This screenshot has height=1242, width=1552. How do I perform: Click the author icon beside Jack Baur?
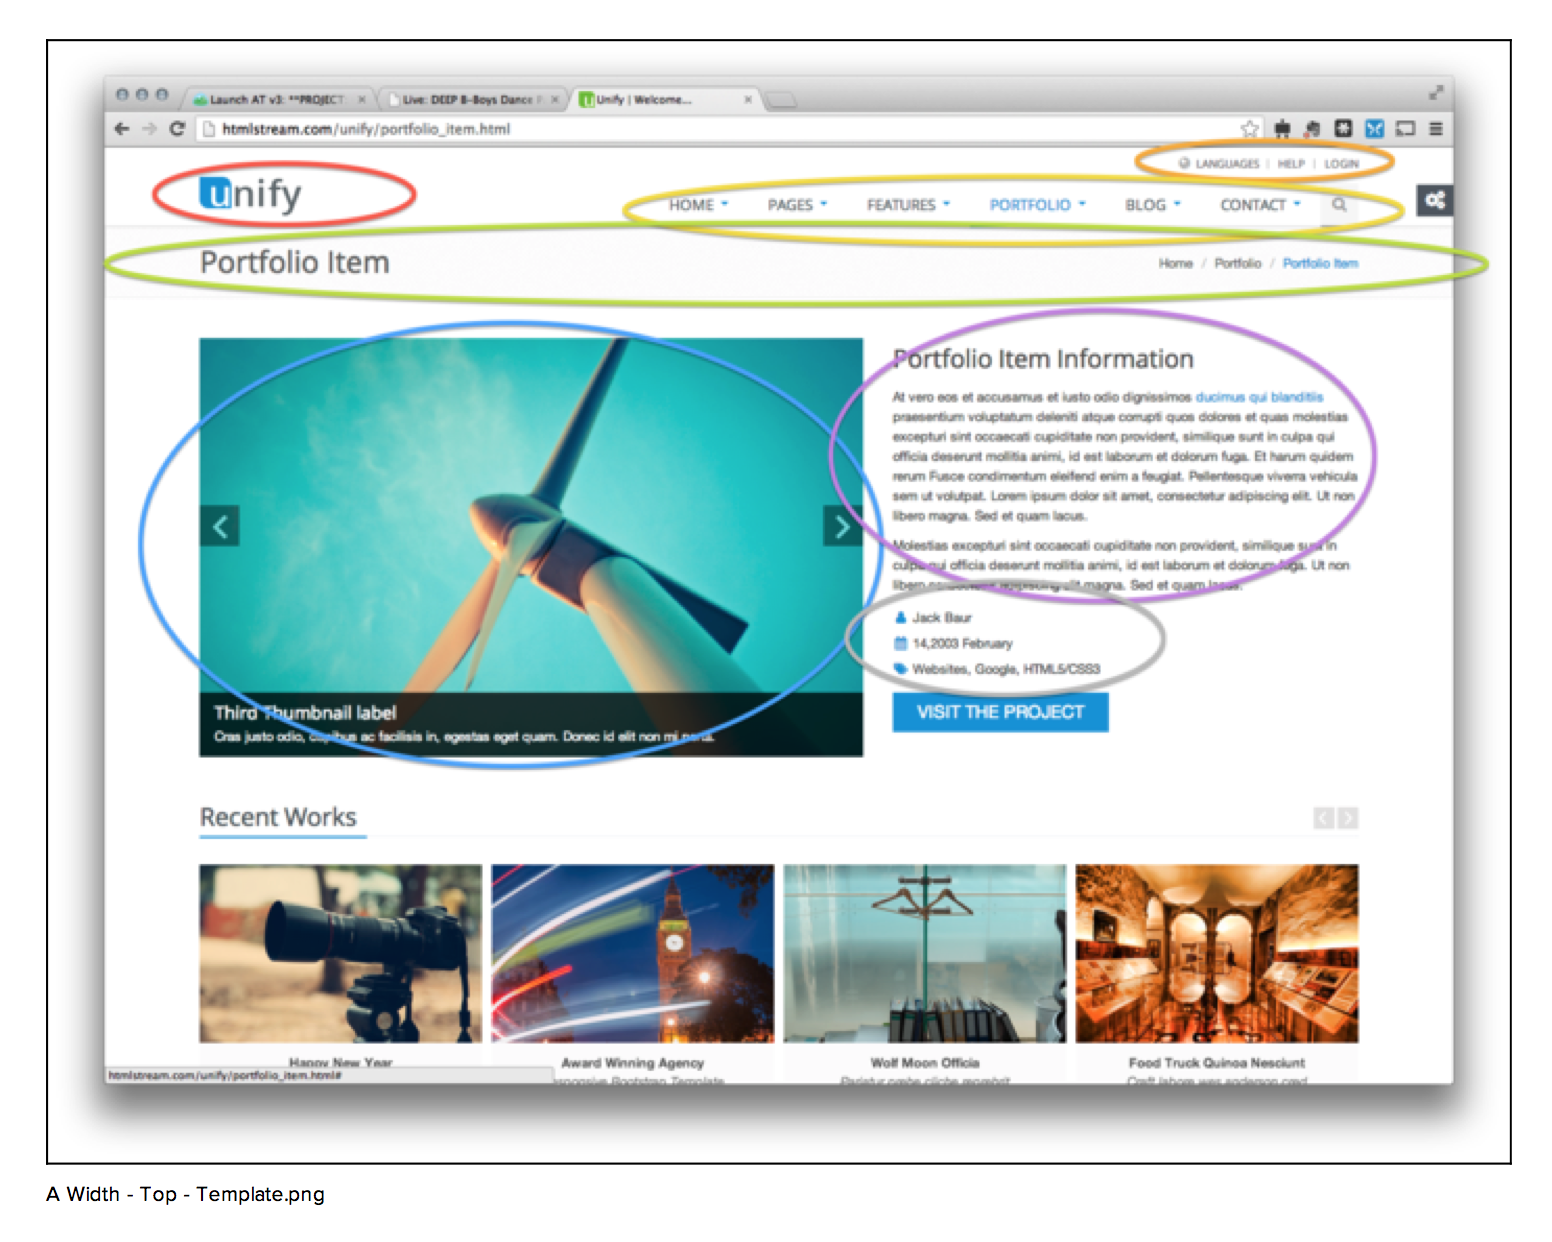pyautogui.click(x=900, y=618)
